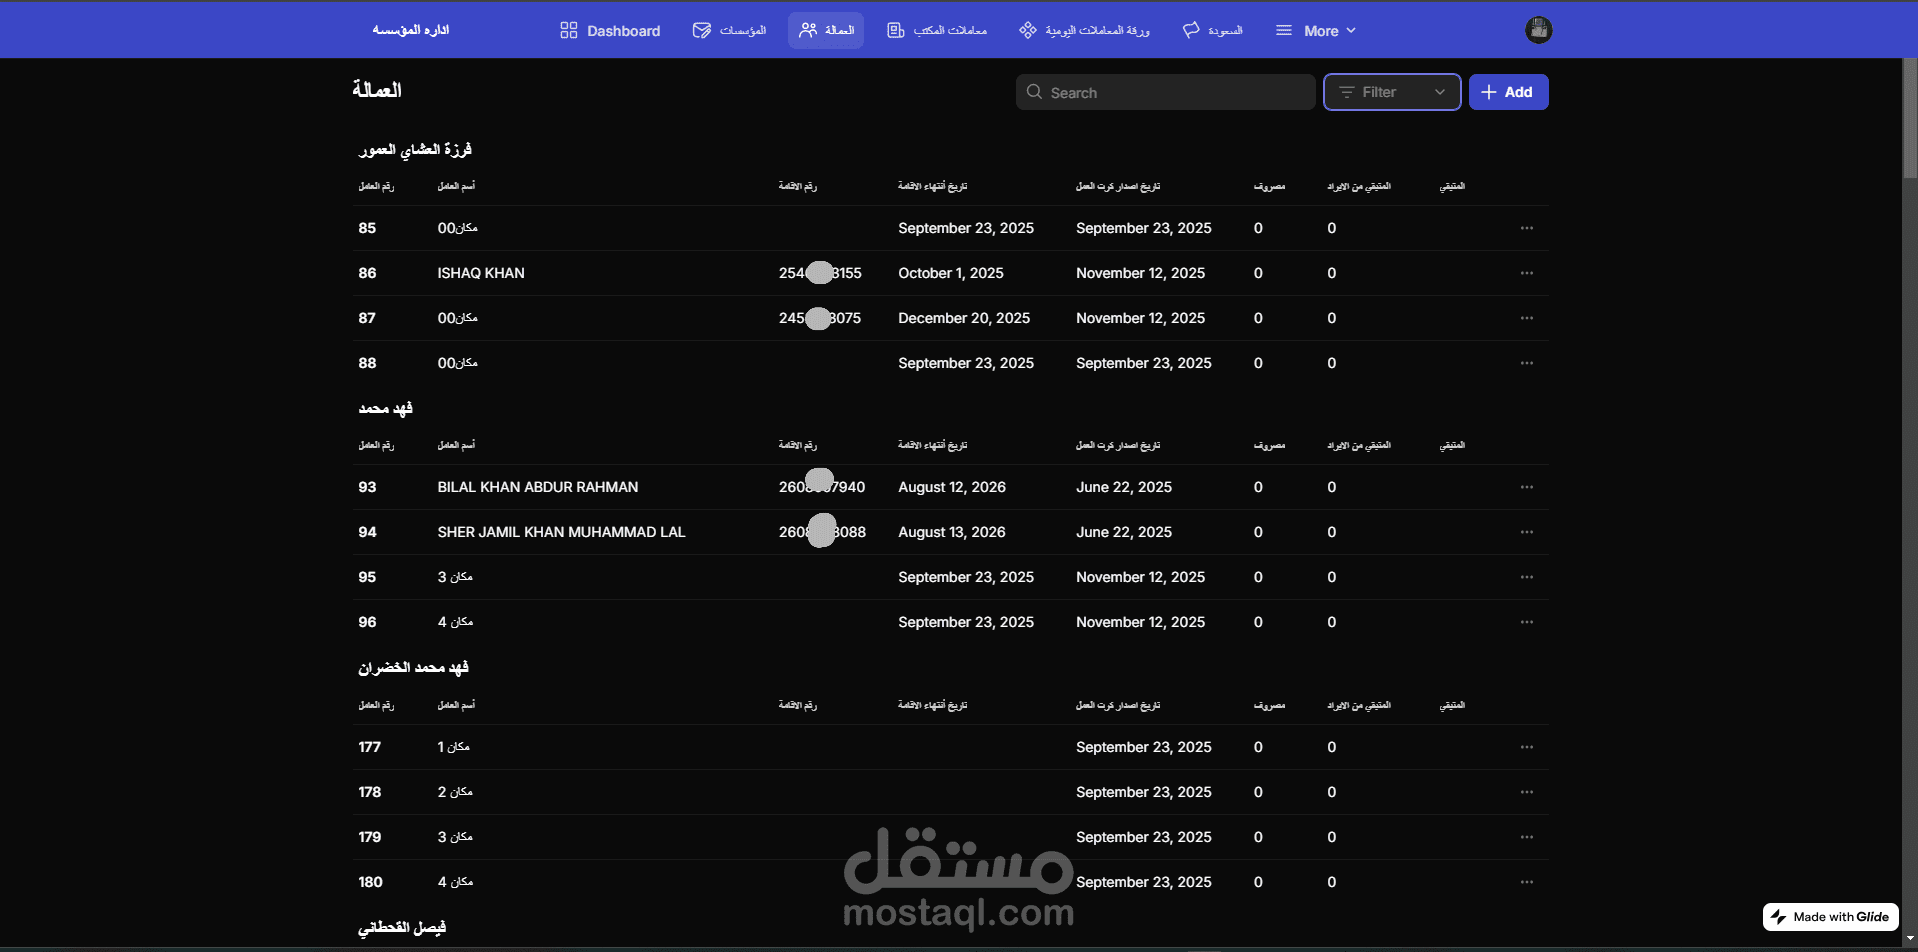Click the group heading فهد محمد الخضران
This screenshot has height=952, width=1918.
[x=414, y=667]
